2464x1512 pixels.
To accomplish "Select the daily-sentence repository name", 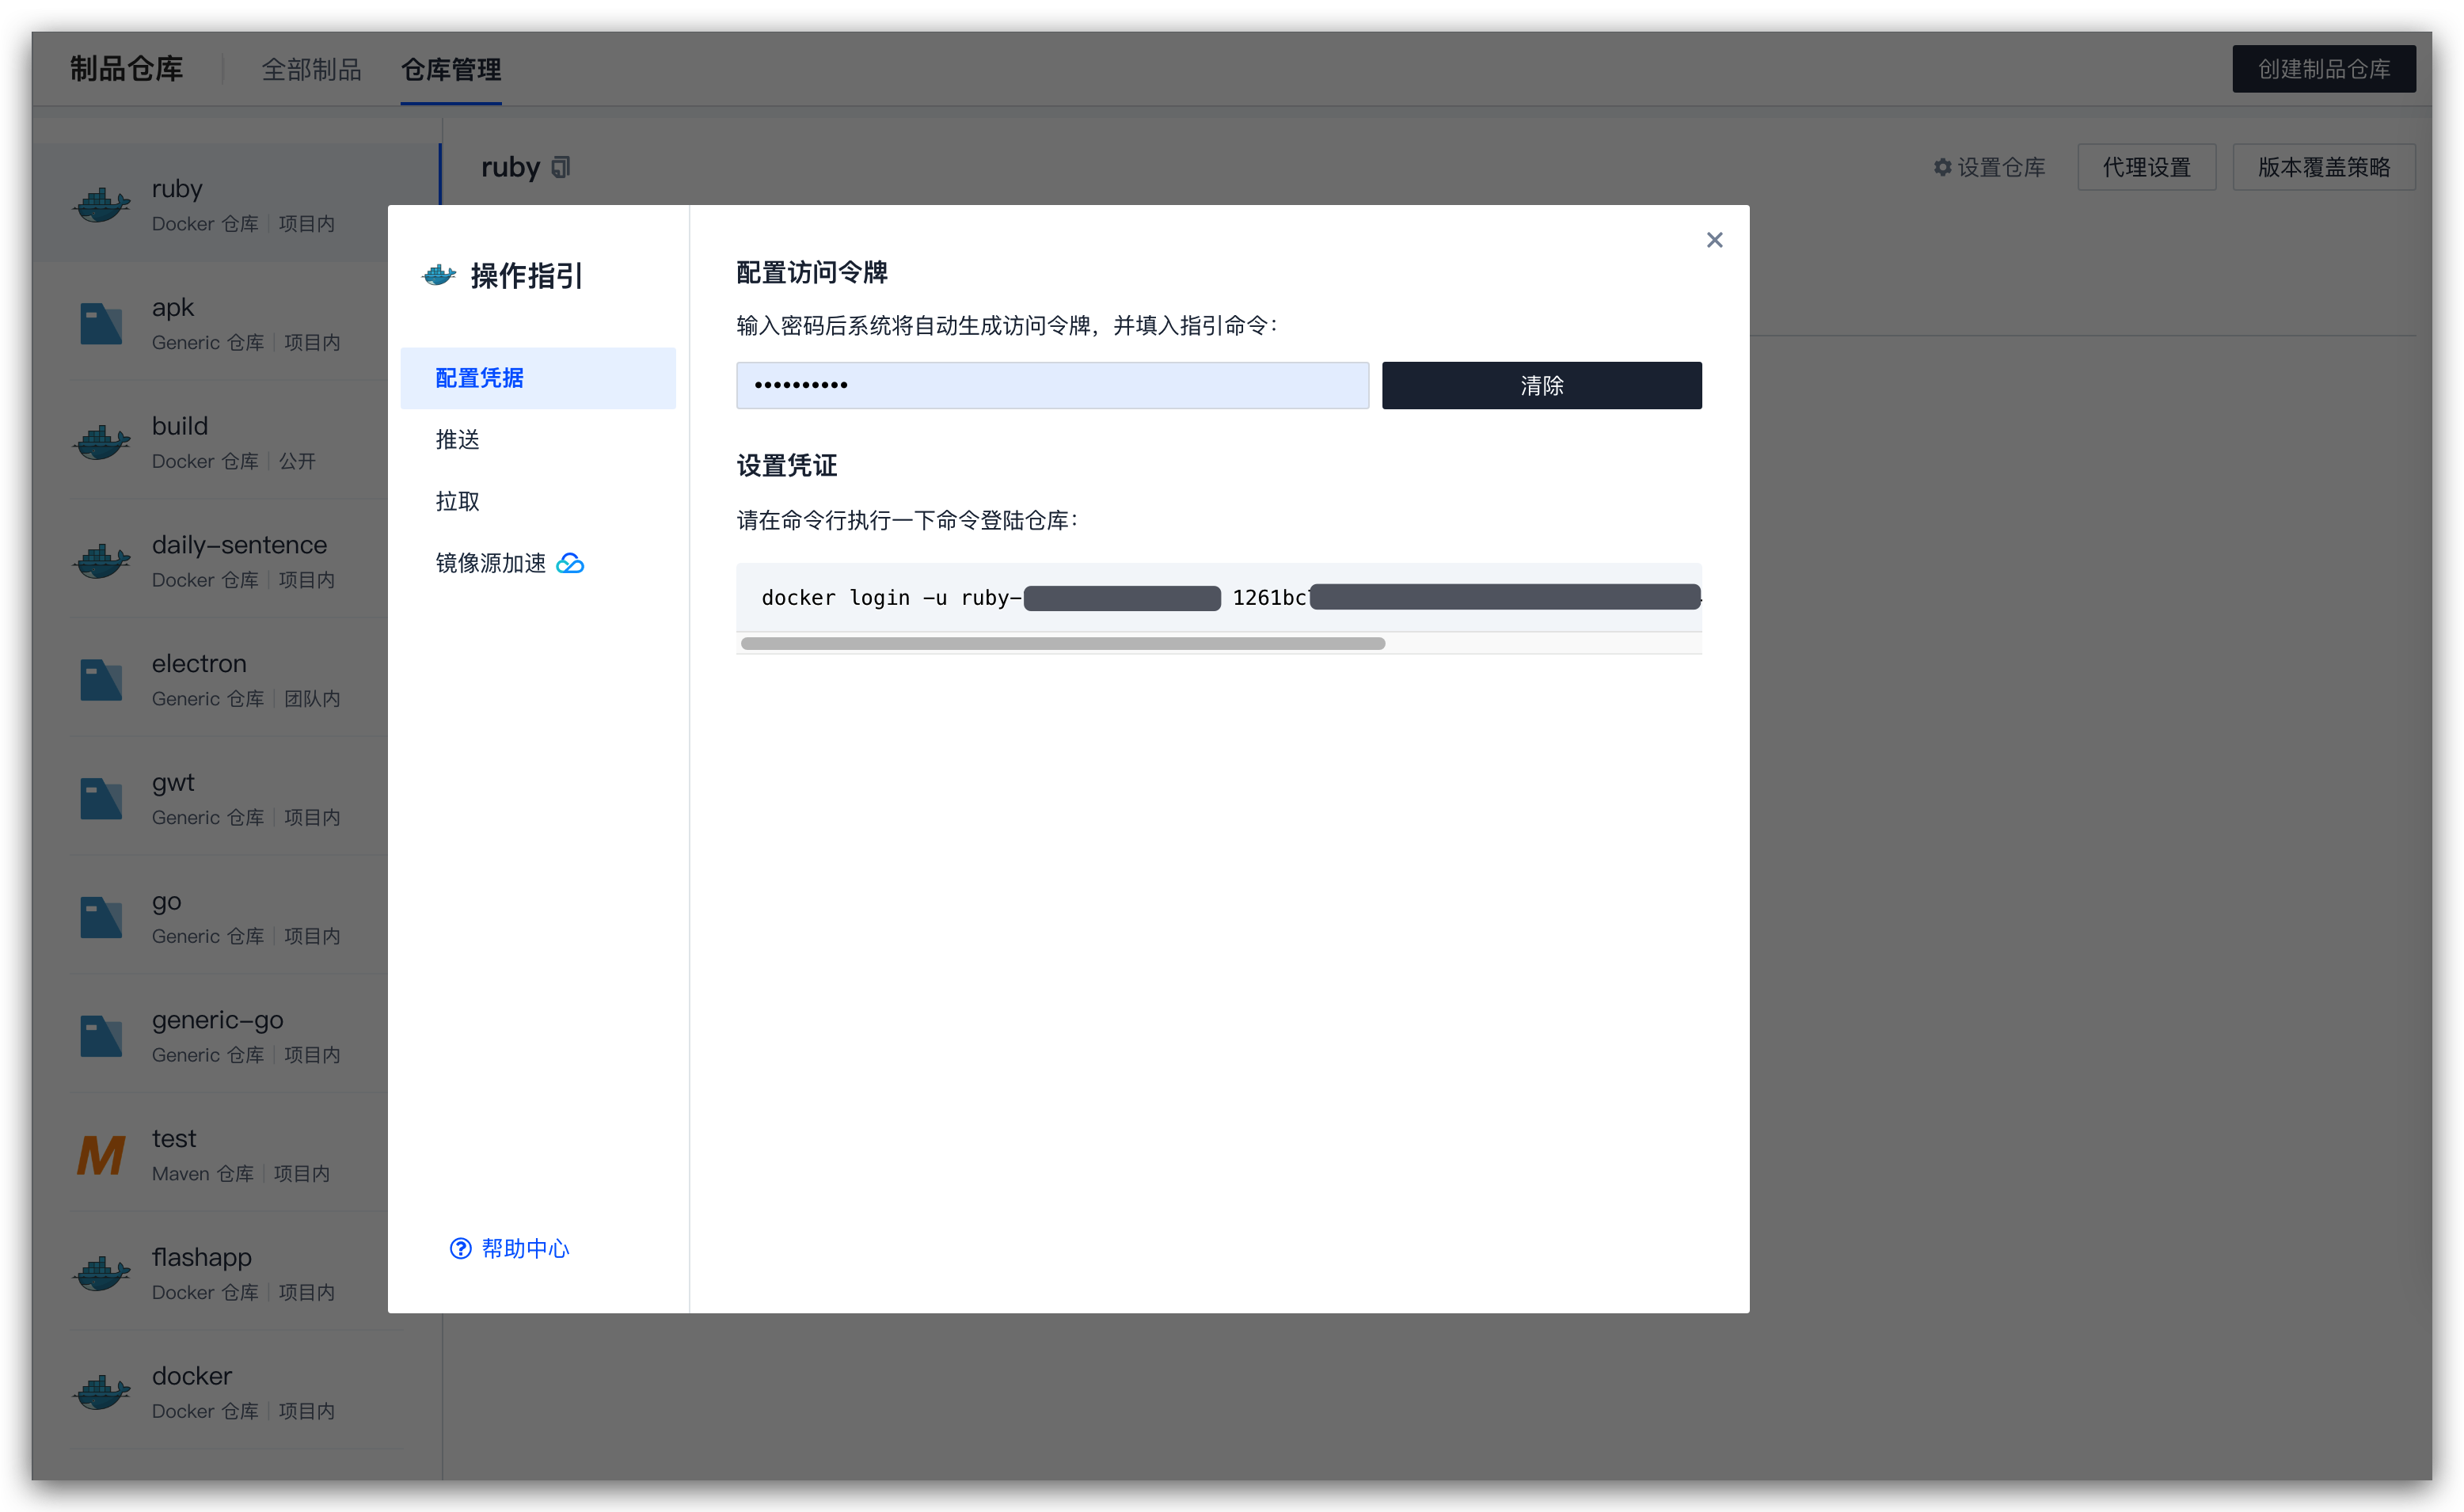I will pyautogui.click(x=239, y=545).
